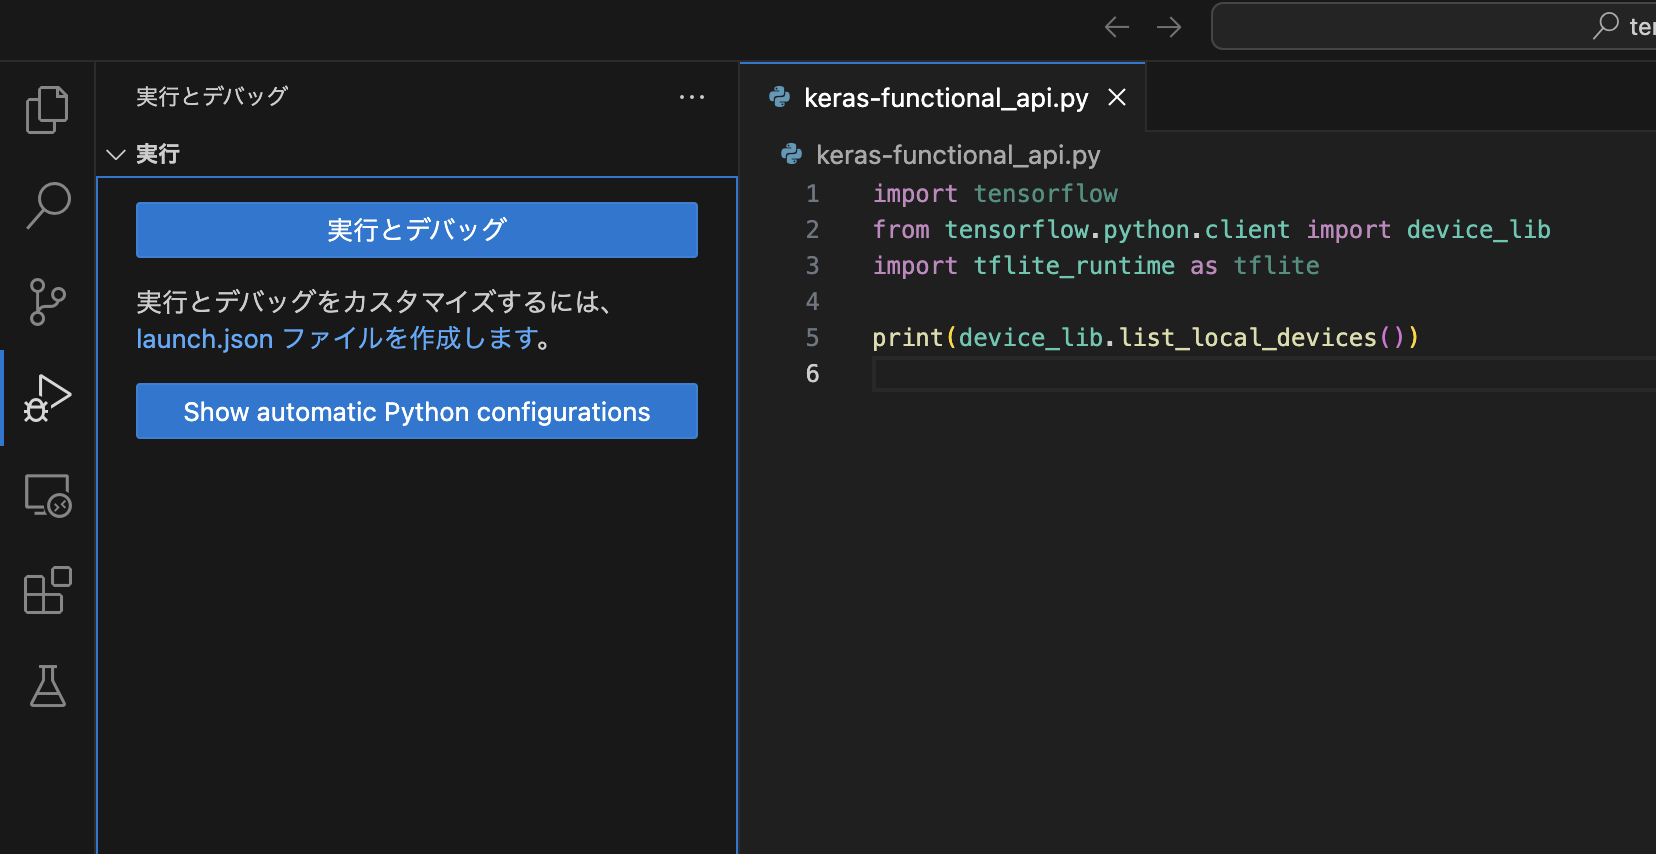Viewport: 1656px width, 854px height.
Task: Click 'tflite_runtime' in the import line
Action: (1074, 266)
